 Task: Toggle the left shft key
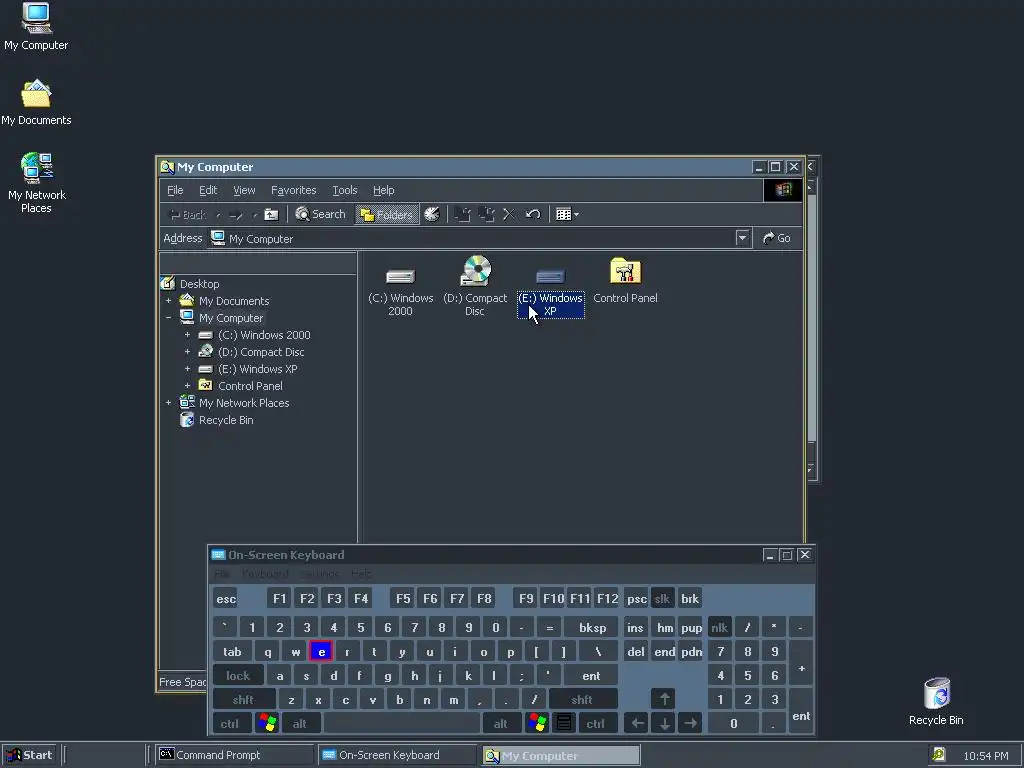click(x=243, y=699)
